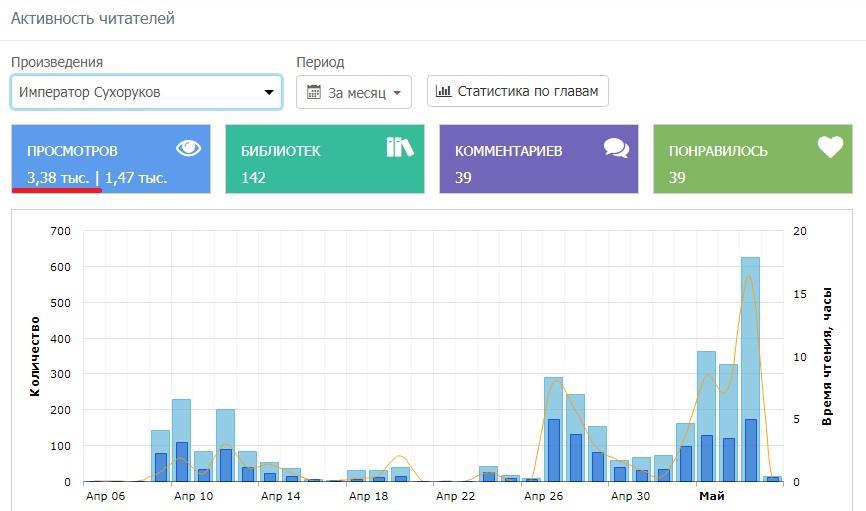Open the Произведения dropdown with Император Сухоруков
866x511 pixels.
tap(146, 92)
